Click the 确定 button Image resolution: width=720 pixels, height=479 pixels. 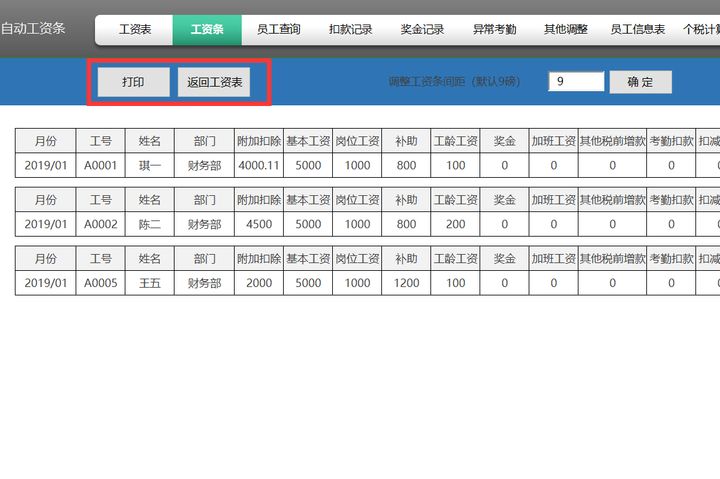click(x=641, y=82)
